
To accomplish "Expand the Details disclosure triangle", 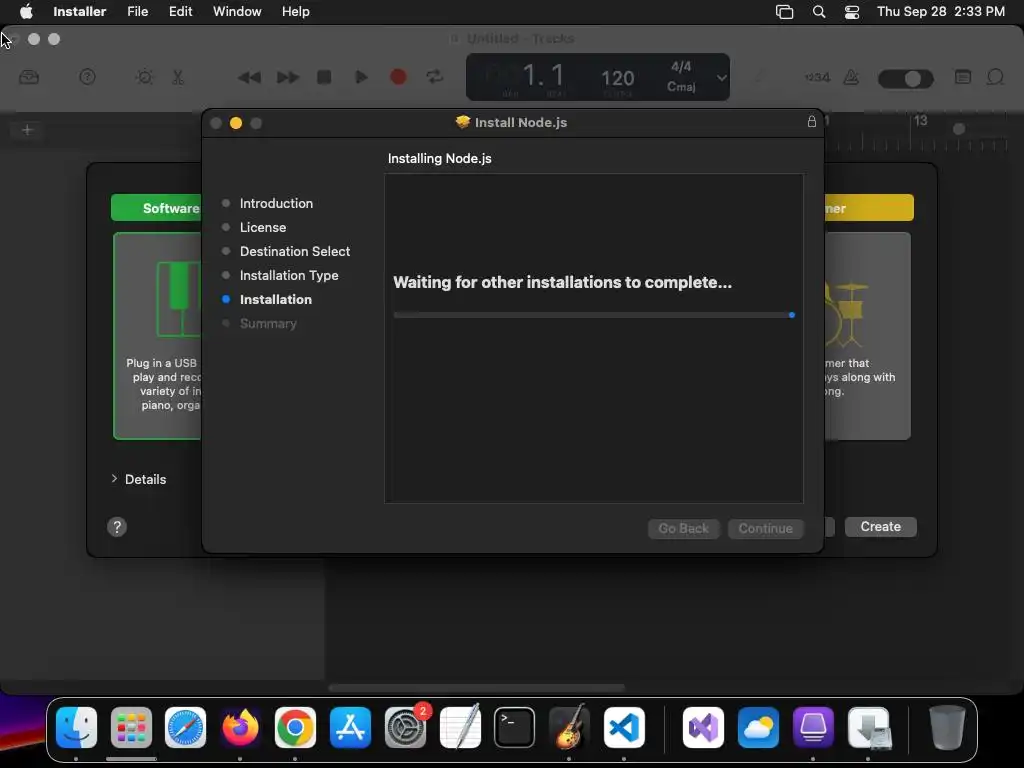I will pyautogui.click(x=114, y=479).
